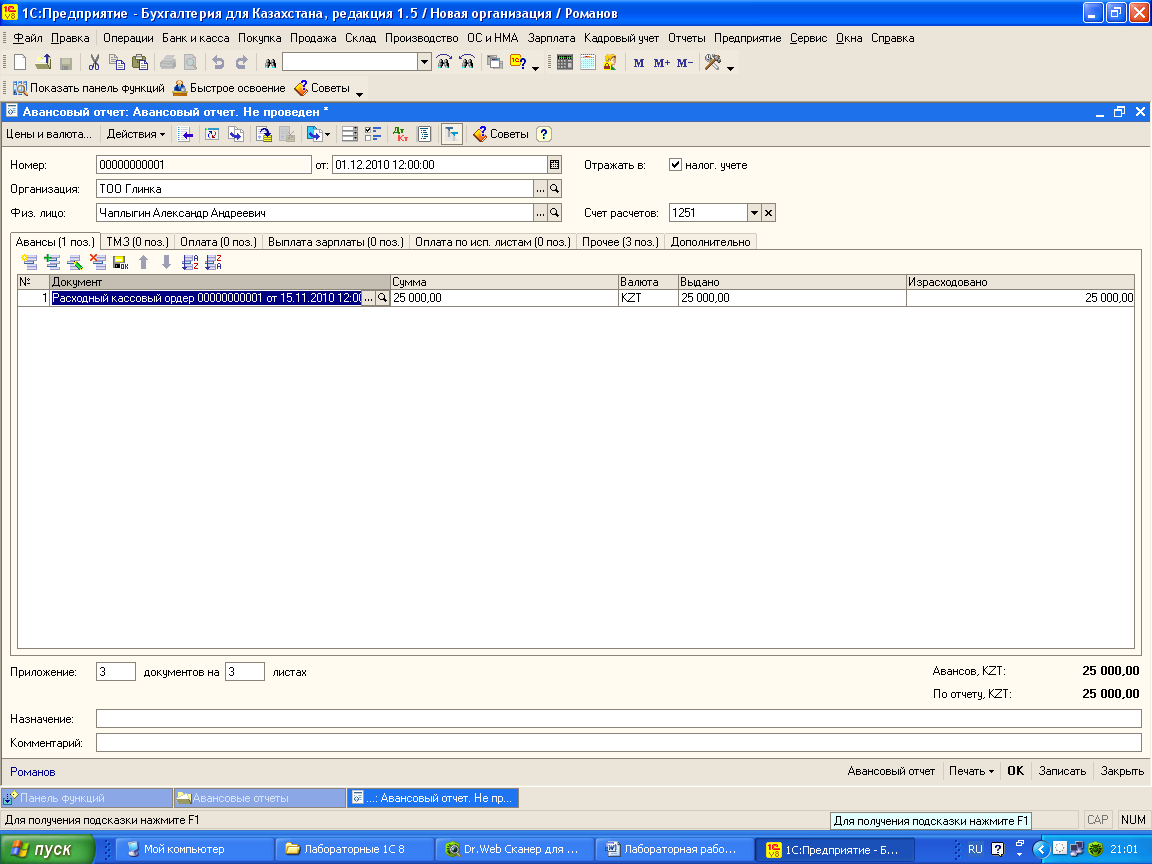The height and width of the screenshot is (864, 1152).
Task: Open the Печать dropdown at bottom
Action: point(971,771)
